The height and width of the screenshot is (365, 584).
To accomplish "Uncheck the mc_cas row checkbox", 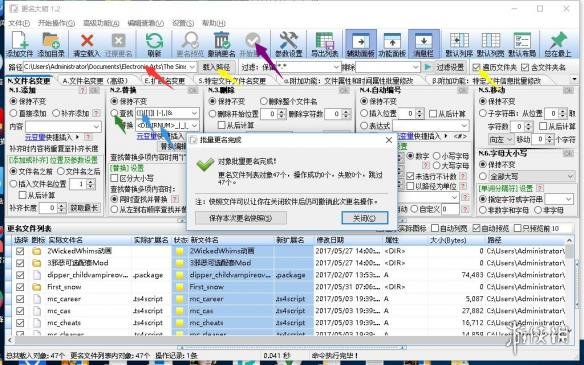I will click(20, 311).
